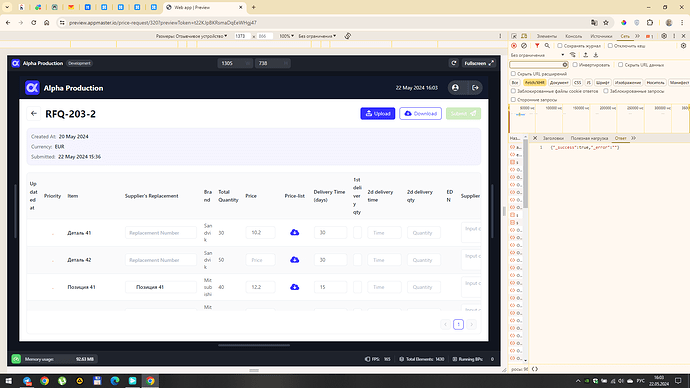
Task: Open the zoom 100% dropdown
Action: click(x=286, y=36)
